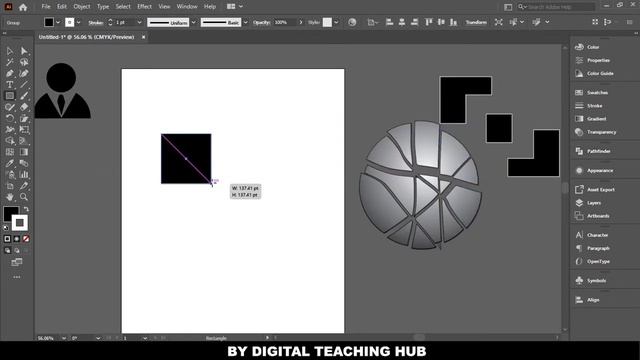
Task: Select the Eraser tool
Action: coord(24,107)
